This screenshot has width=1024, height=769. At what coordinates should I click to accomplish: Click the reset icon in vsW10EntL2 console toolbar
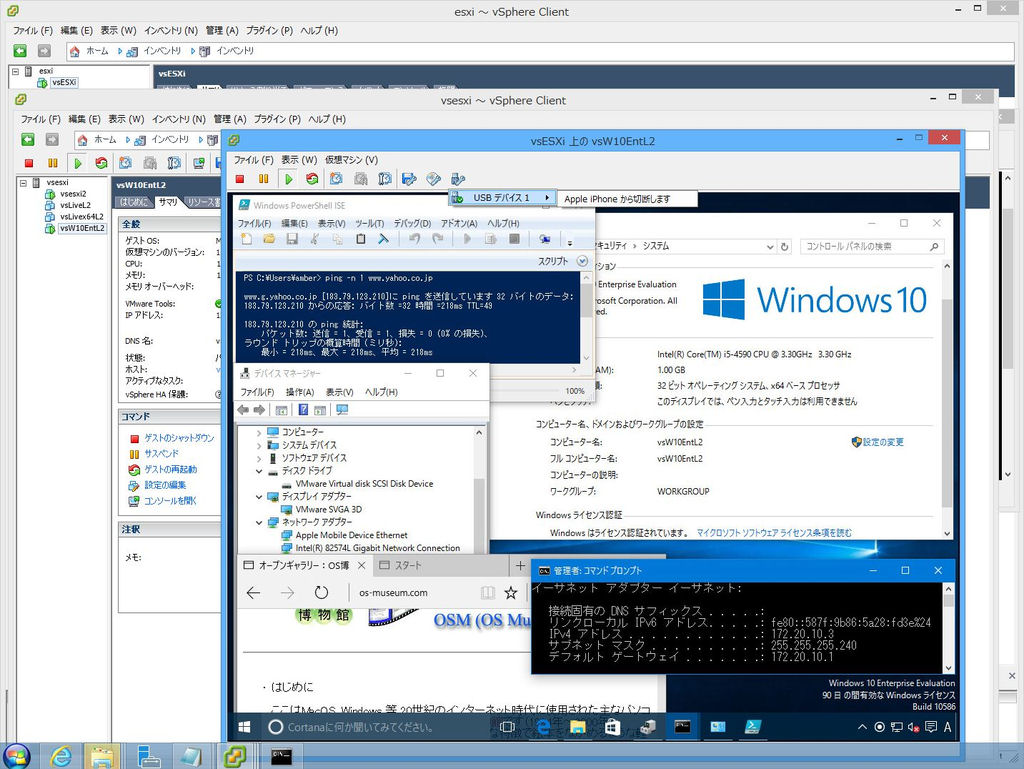point(312,179)
